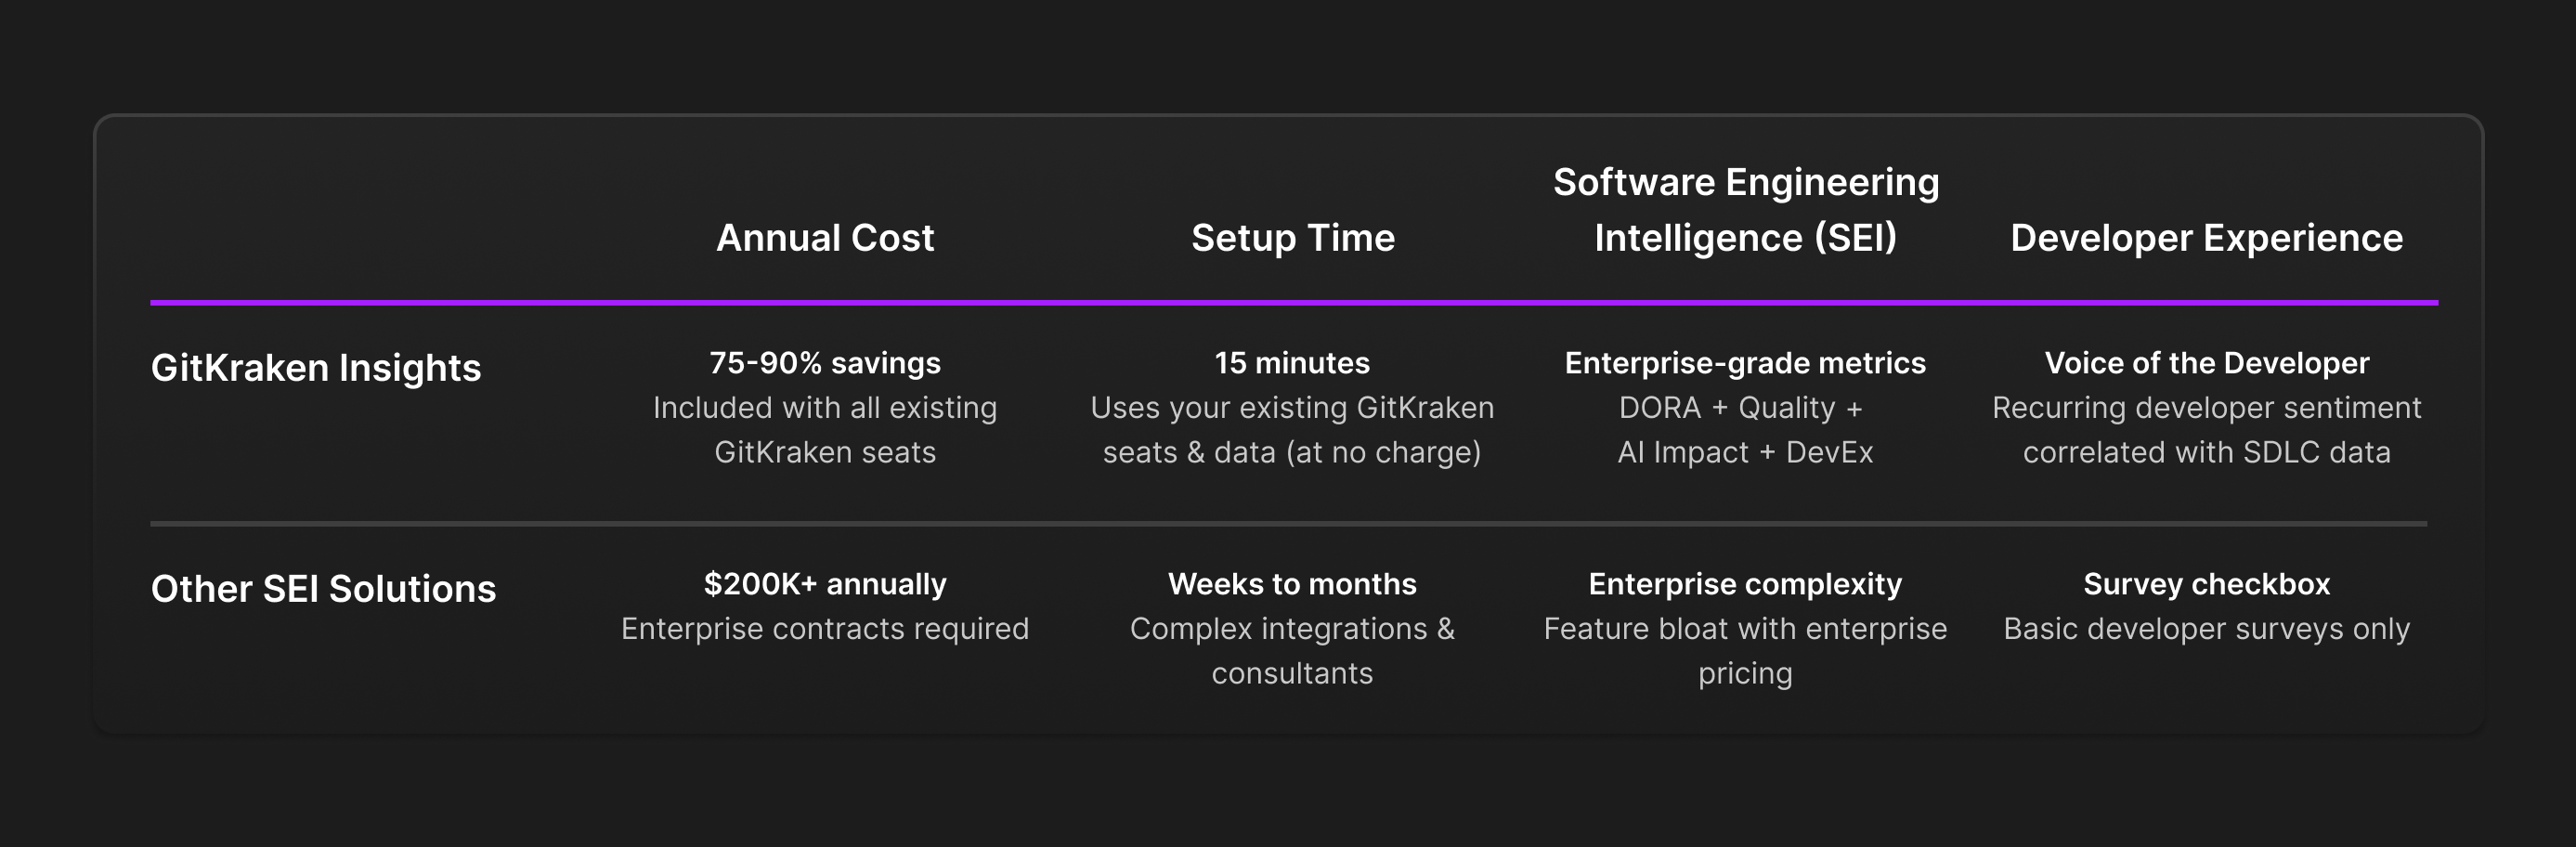Click the Setup Time column header
Viewport: 2576px width, 847px height.
point(1292,238)
